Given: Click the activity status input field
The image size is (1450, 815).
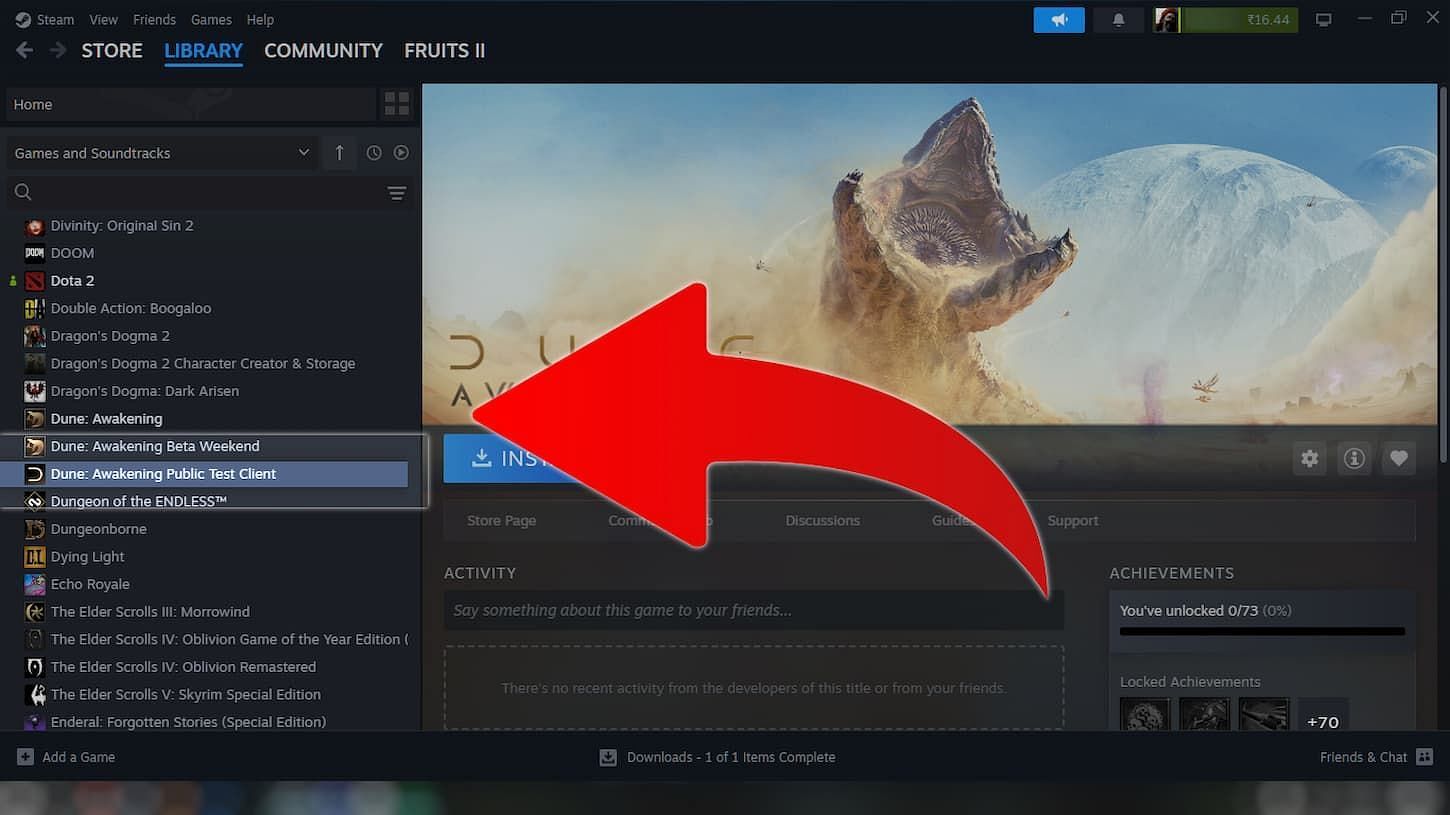Looking at the screenshot, I should [754, 610].
